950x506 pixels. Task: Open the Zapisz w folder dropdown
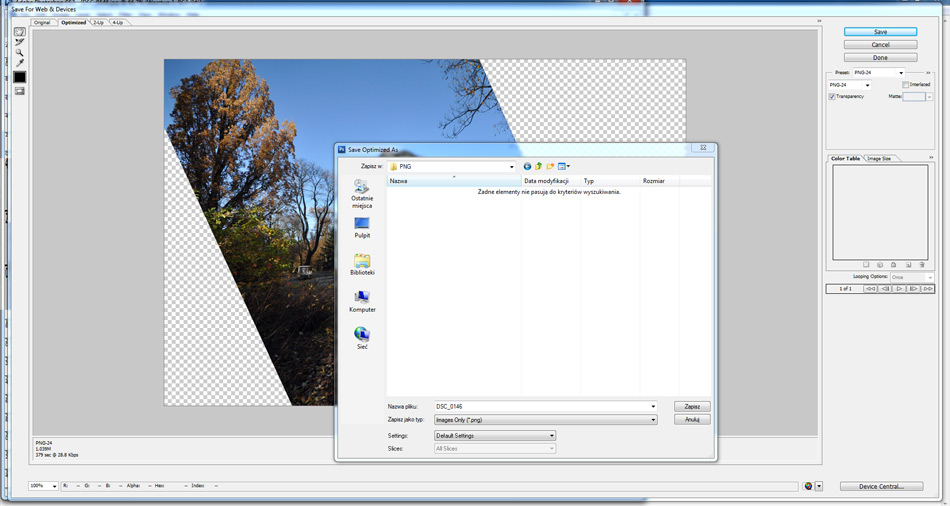click(x=452, y=166)
